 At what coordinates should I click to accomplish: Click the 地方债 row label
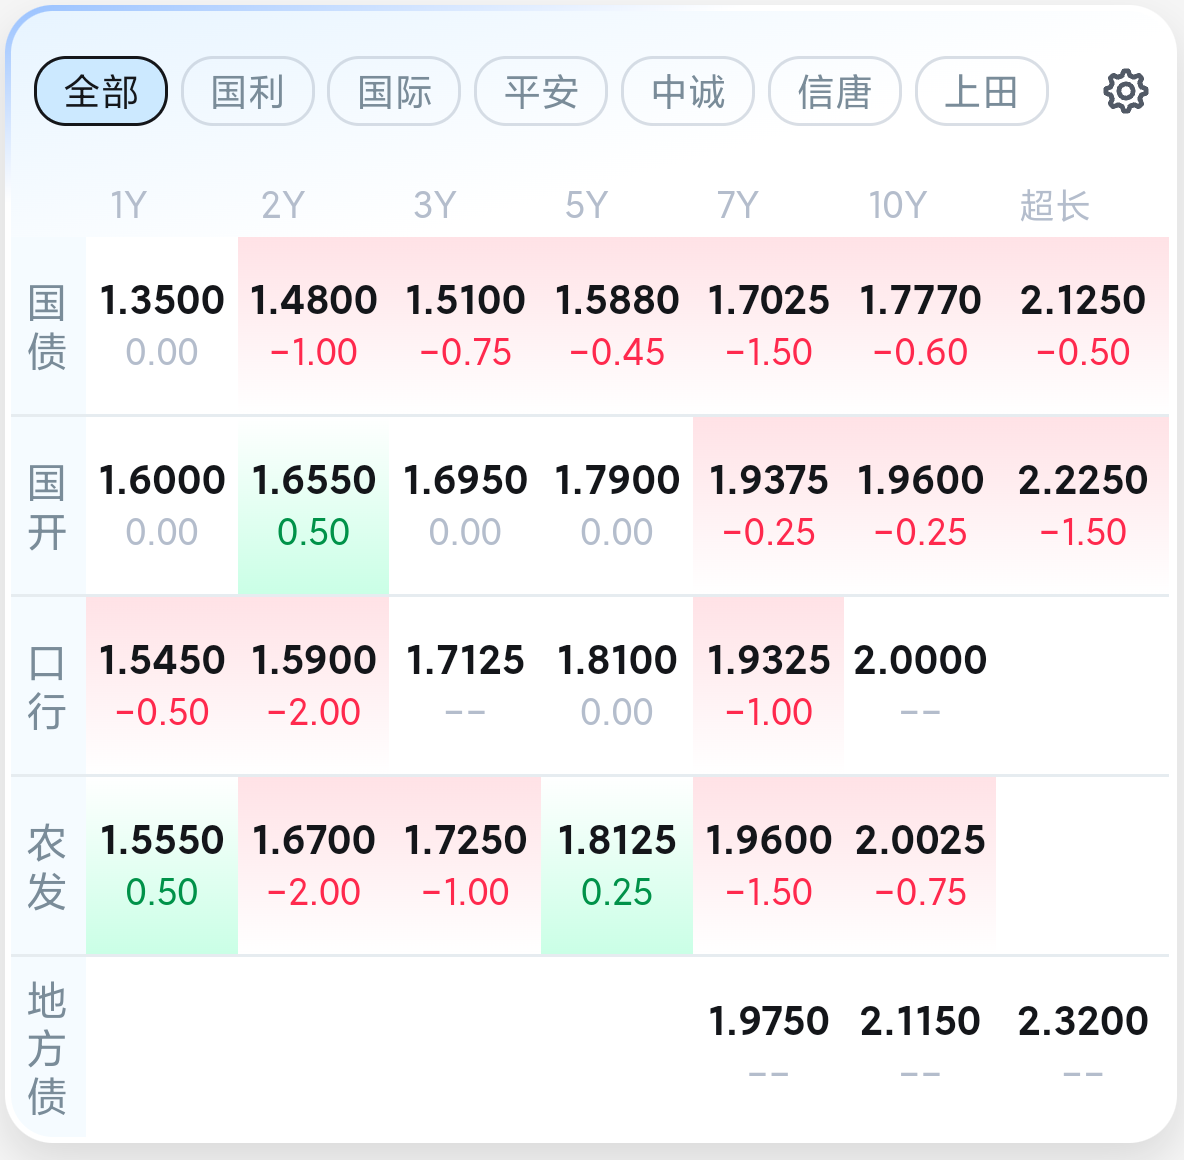click(x=47, y=1048)
